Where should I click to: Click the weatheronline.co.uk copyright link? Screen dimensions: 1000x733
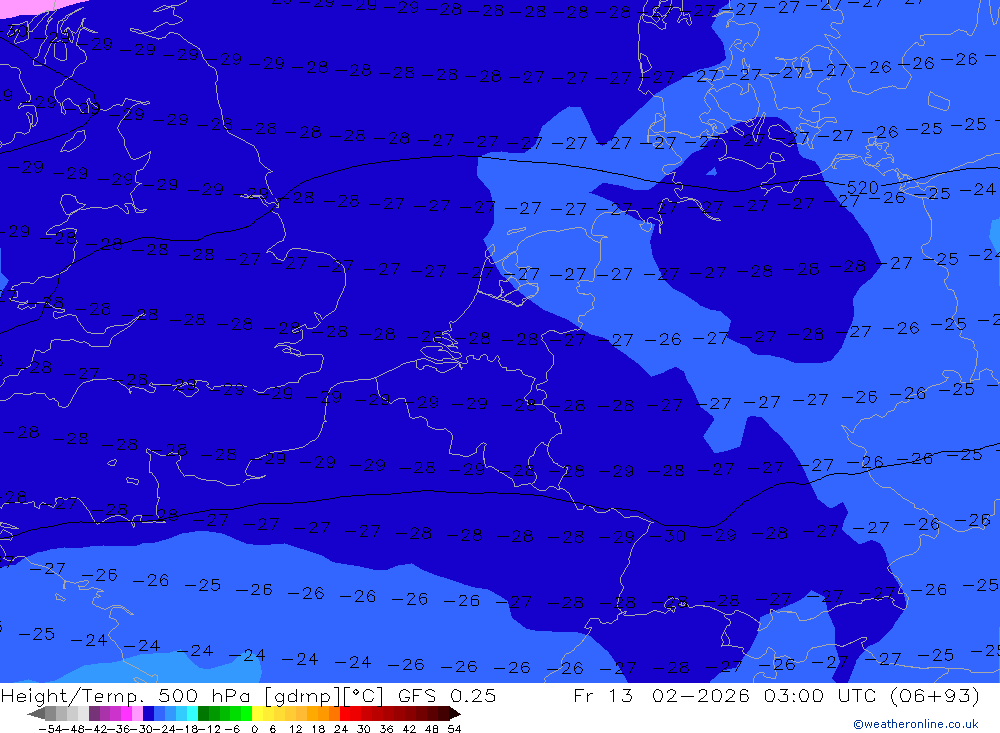(x=915, y=724)
